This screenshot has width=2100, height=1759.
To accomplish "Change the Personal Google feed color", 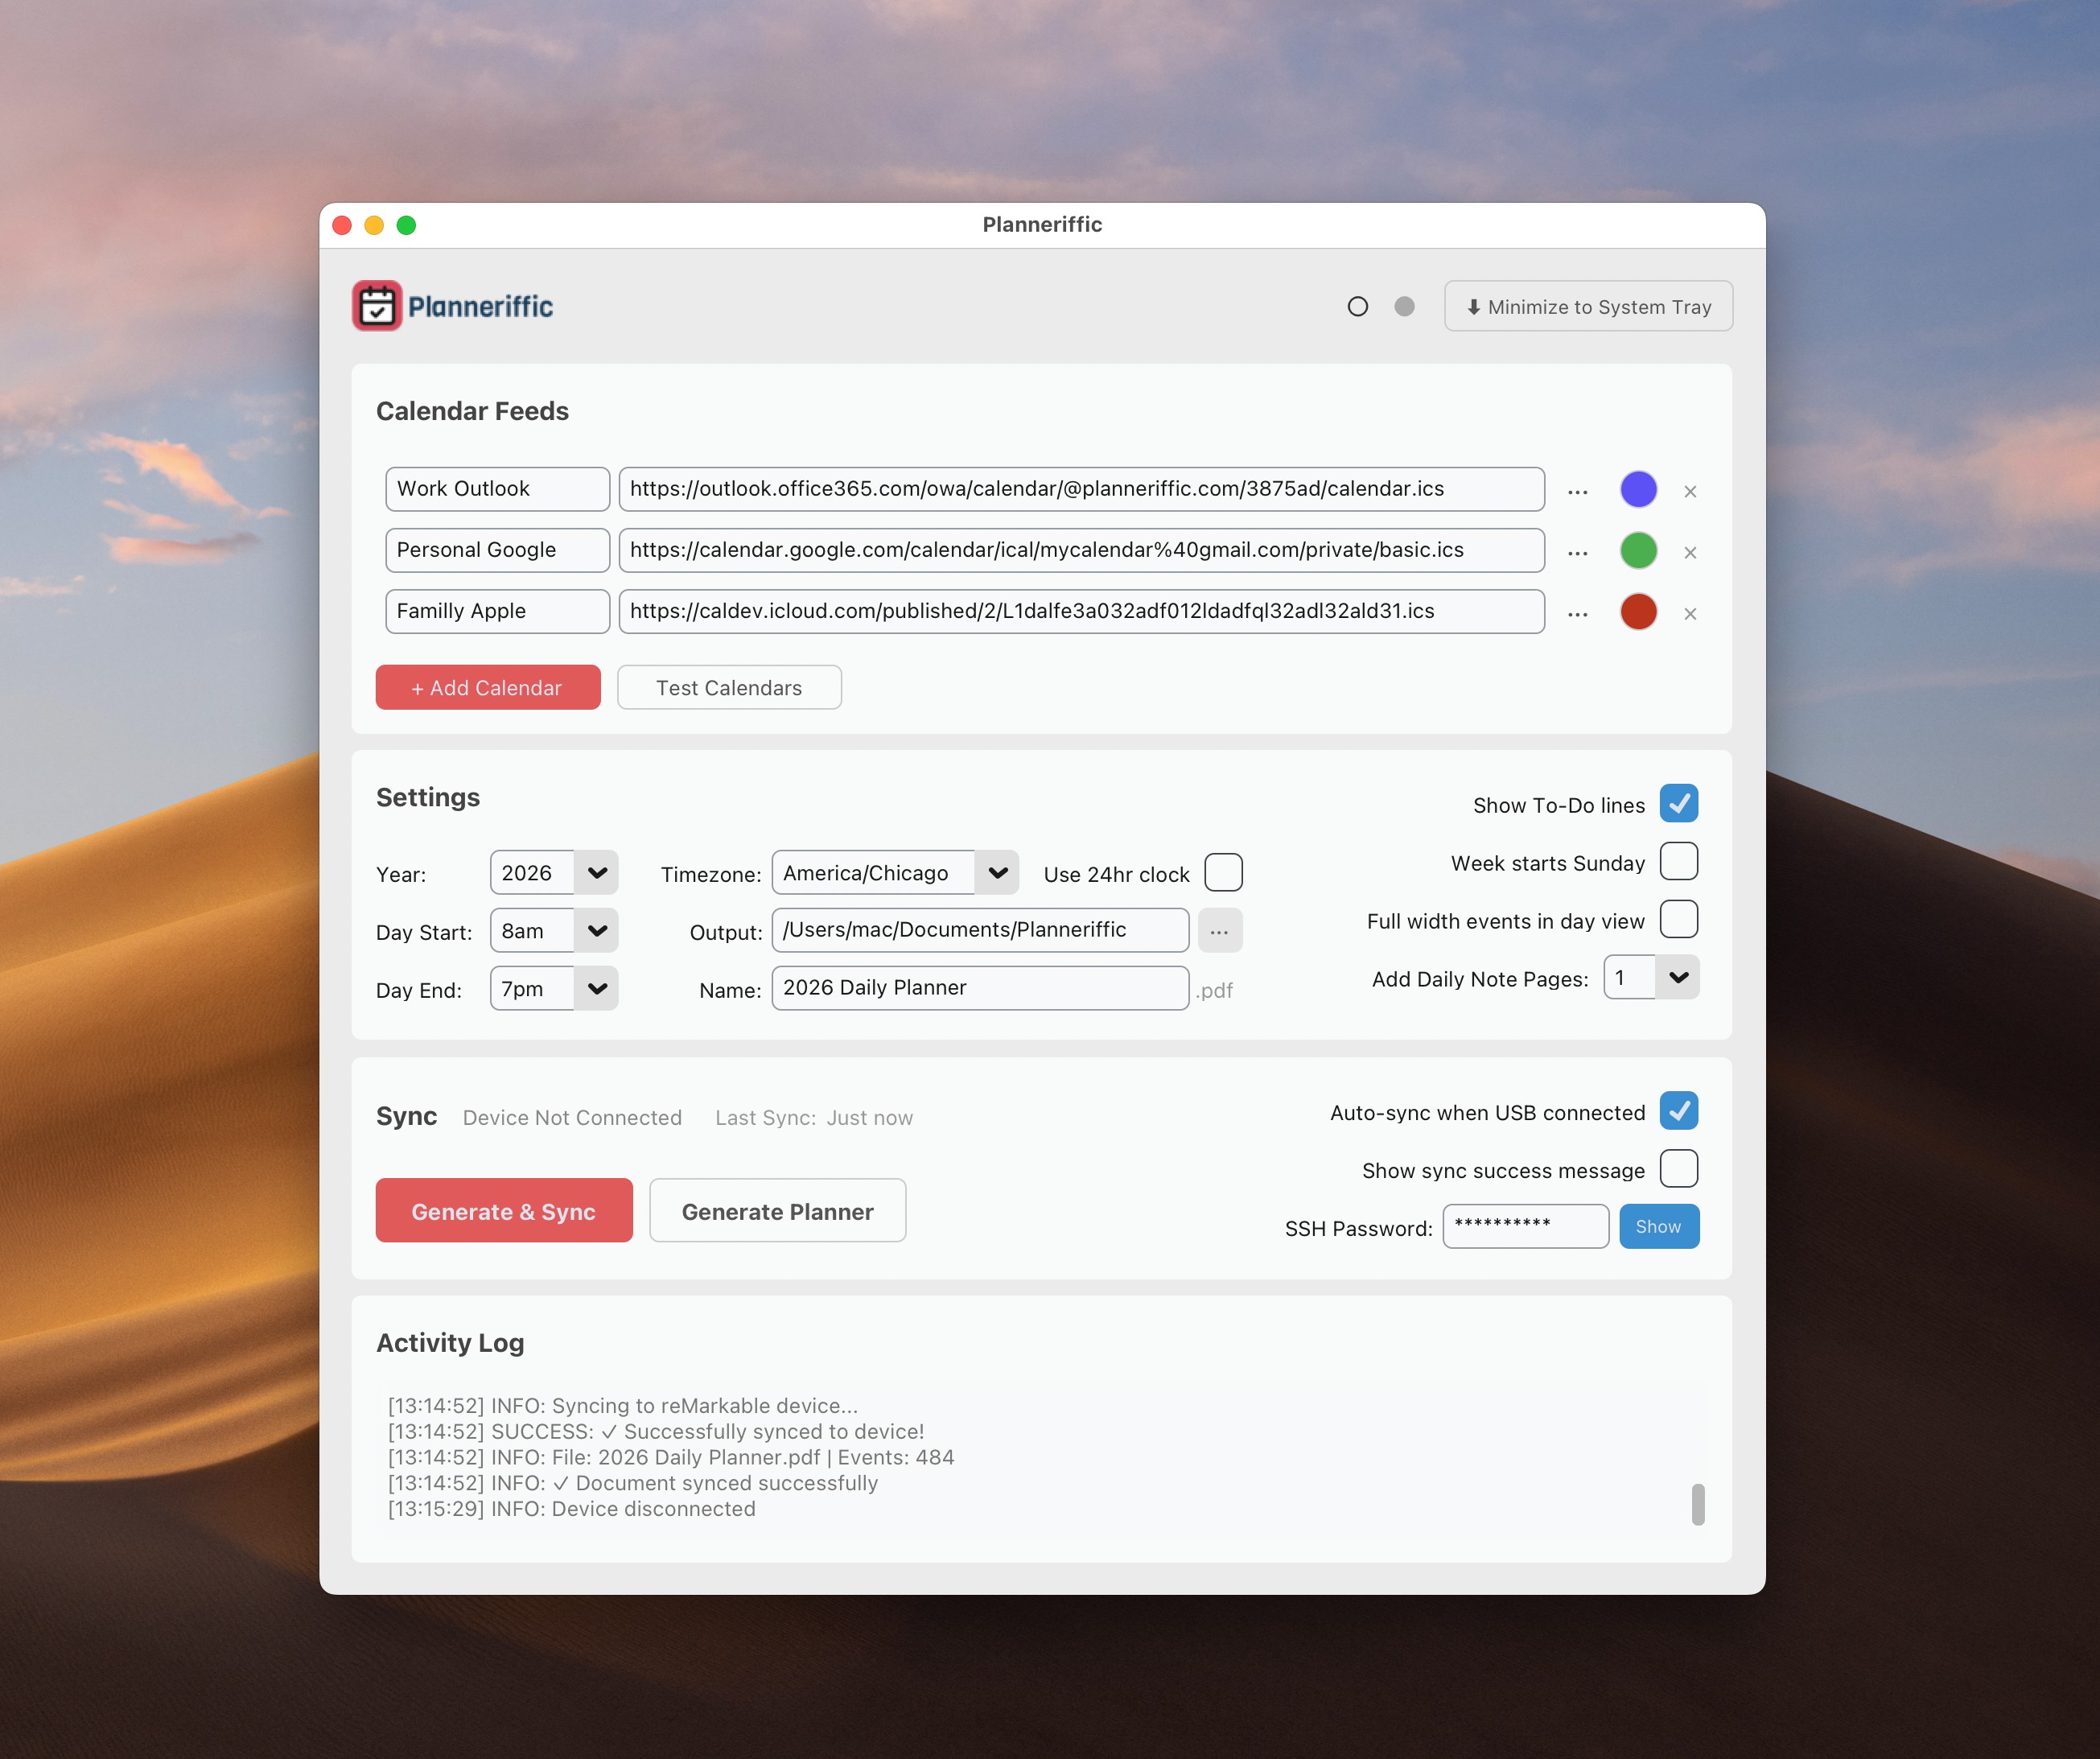I will point(1638,551).
